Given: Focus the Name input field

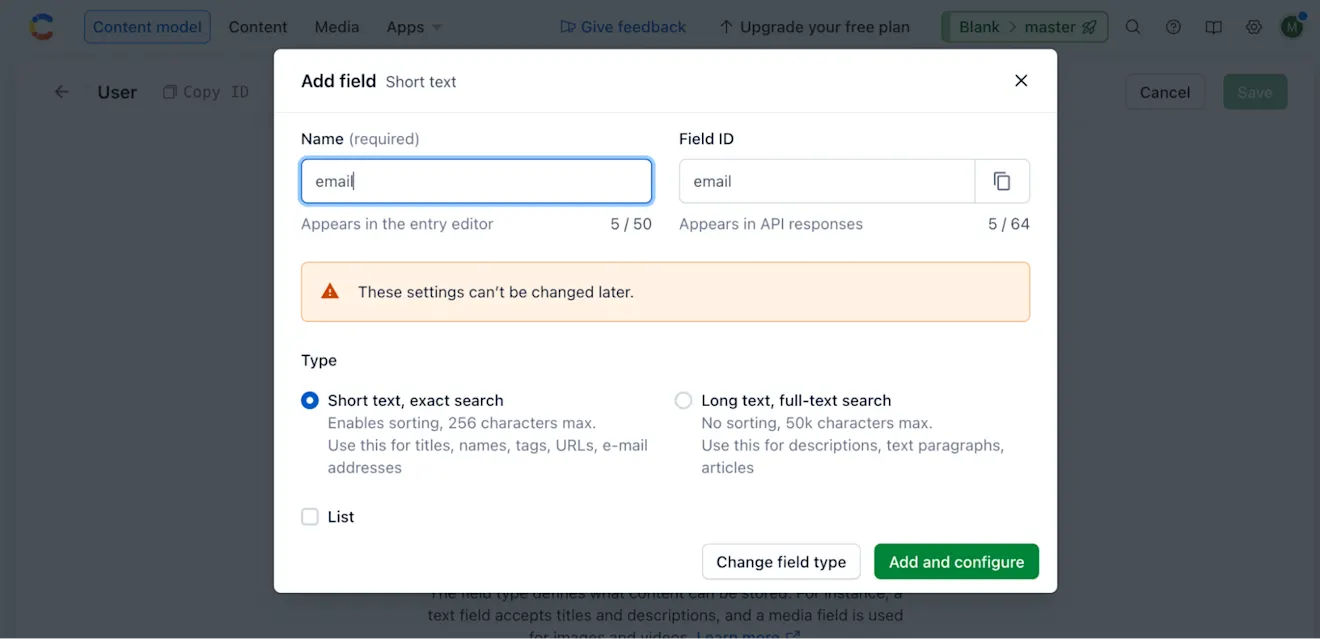Looking at the screenshot, I should click(x=476, y=181).
